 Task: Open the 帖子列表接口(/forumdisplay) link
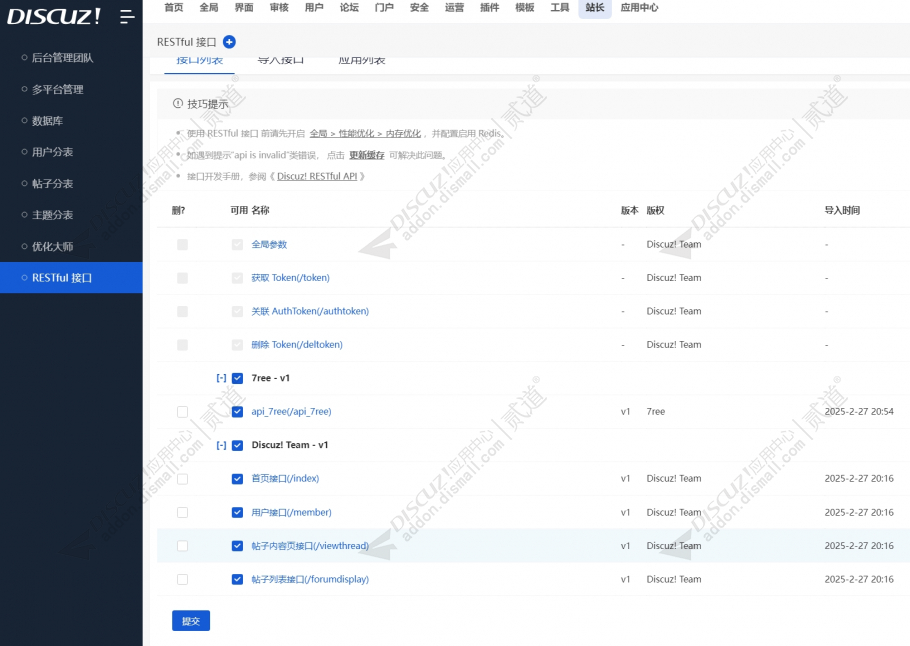(310, 579)
